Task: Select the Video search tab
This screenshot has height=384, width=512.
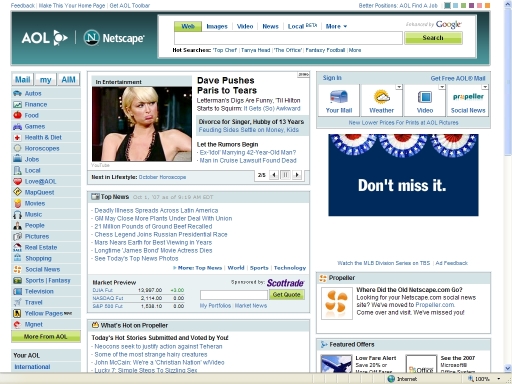Action: point(245,26)
